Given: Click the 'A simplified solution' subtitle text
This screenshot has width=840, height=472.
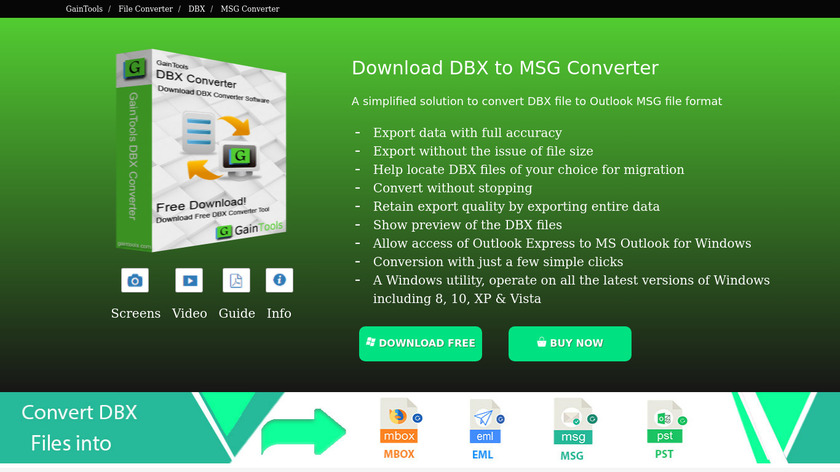Looking at the screenshot, I should (x=537, y=101).
